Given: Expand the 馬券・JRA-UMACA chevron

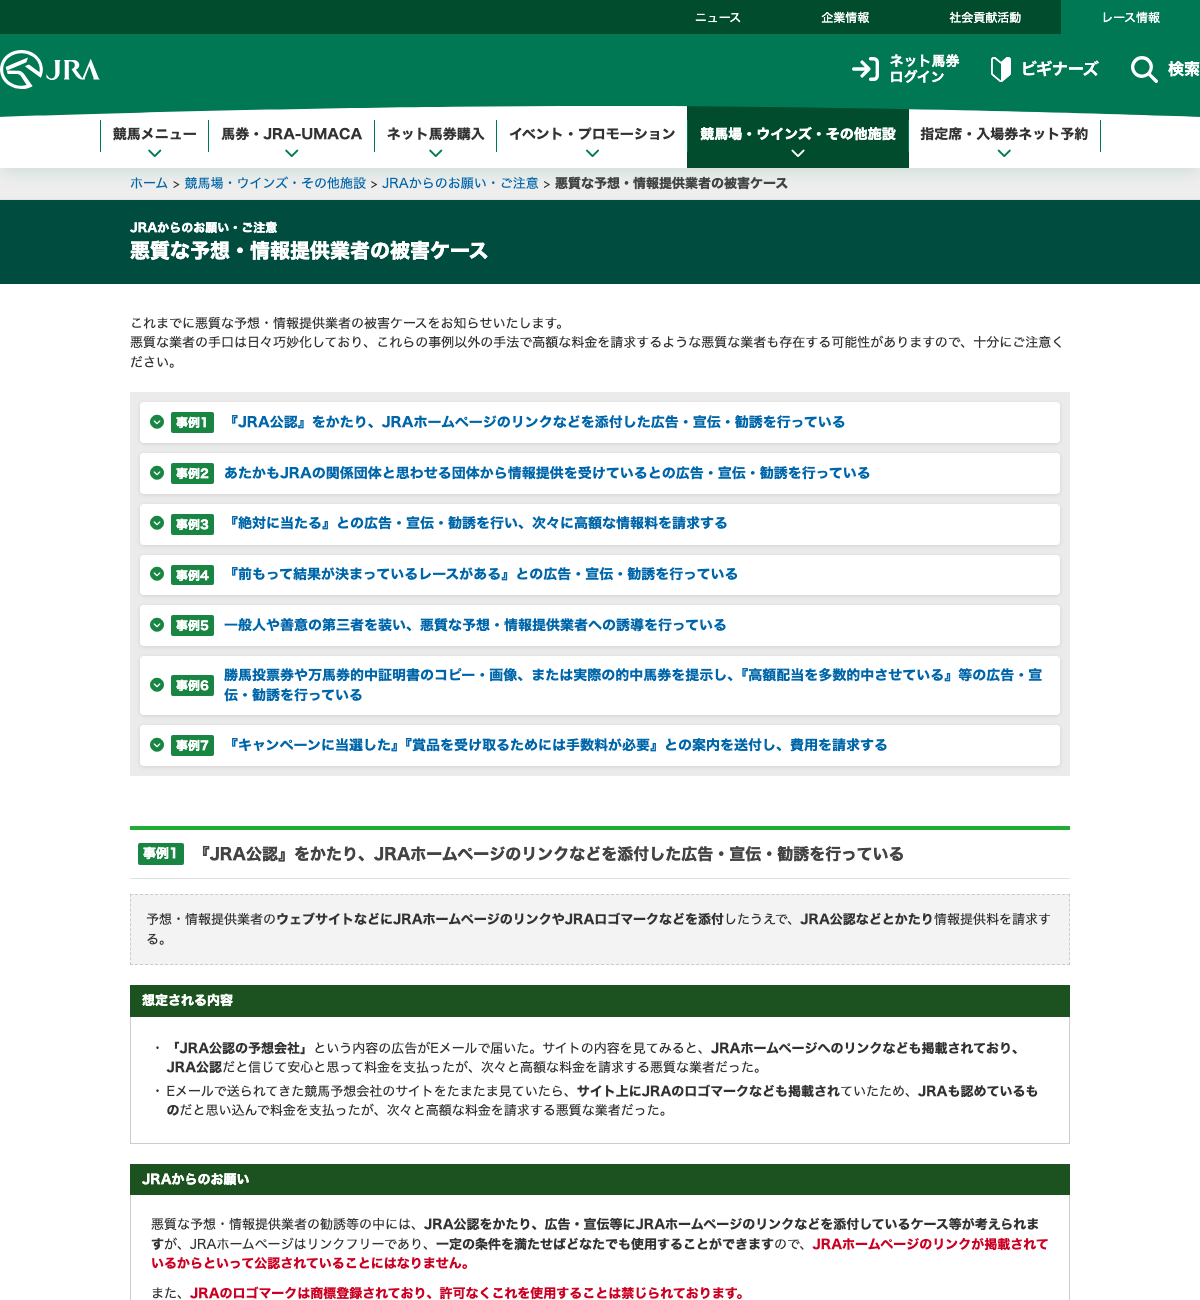Looking at the screenshot, I should 291,153.
